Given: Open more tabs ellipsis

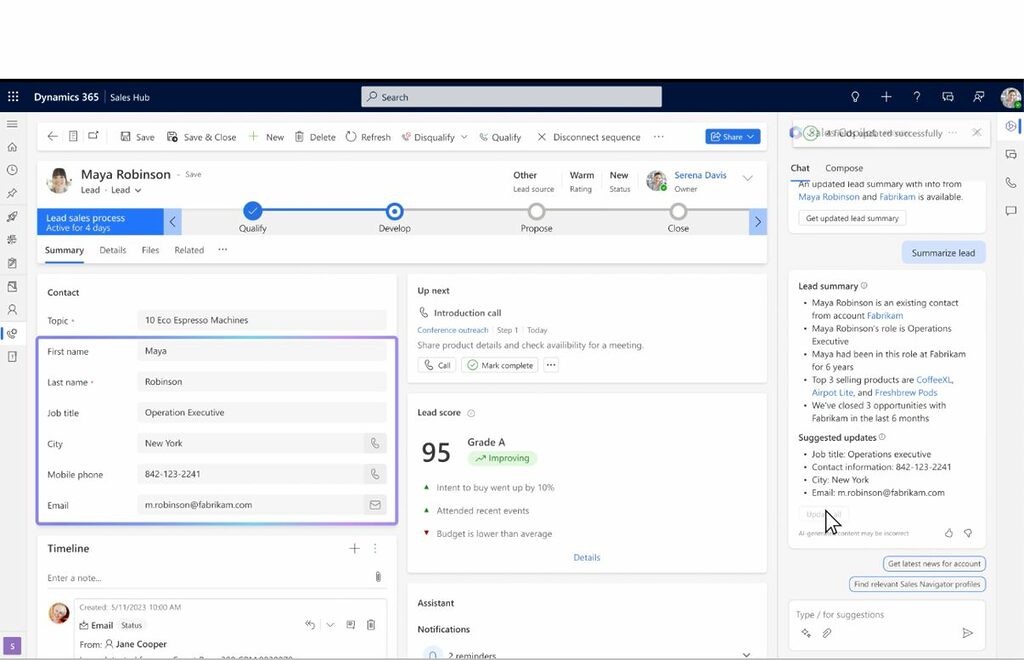Looking at the screenshot, I should (223, 249).
